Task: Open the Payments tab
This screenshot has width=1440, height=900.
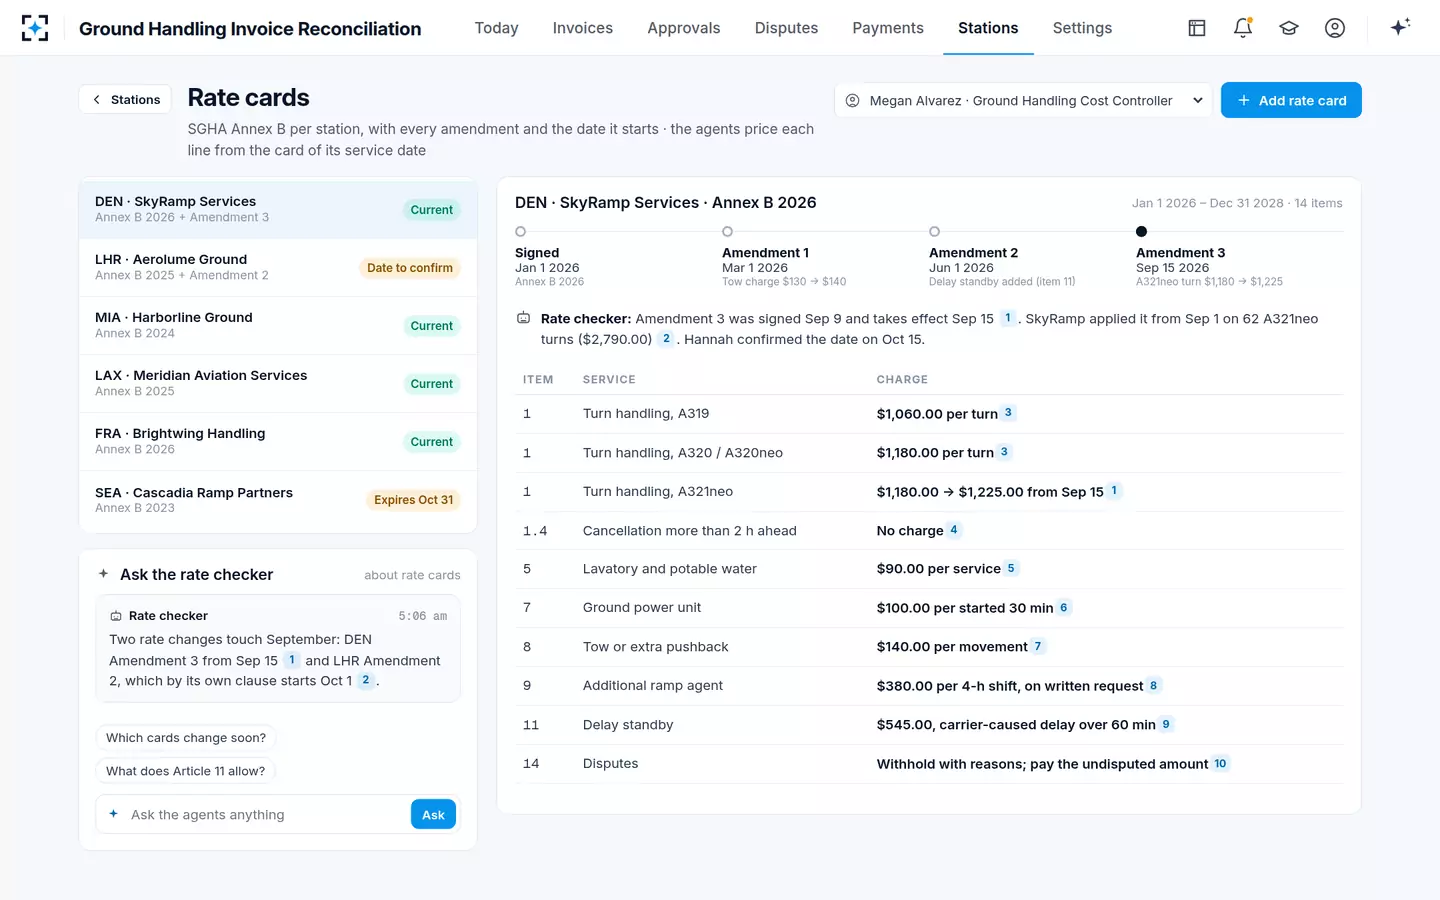Action: pos(888,28)
